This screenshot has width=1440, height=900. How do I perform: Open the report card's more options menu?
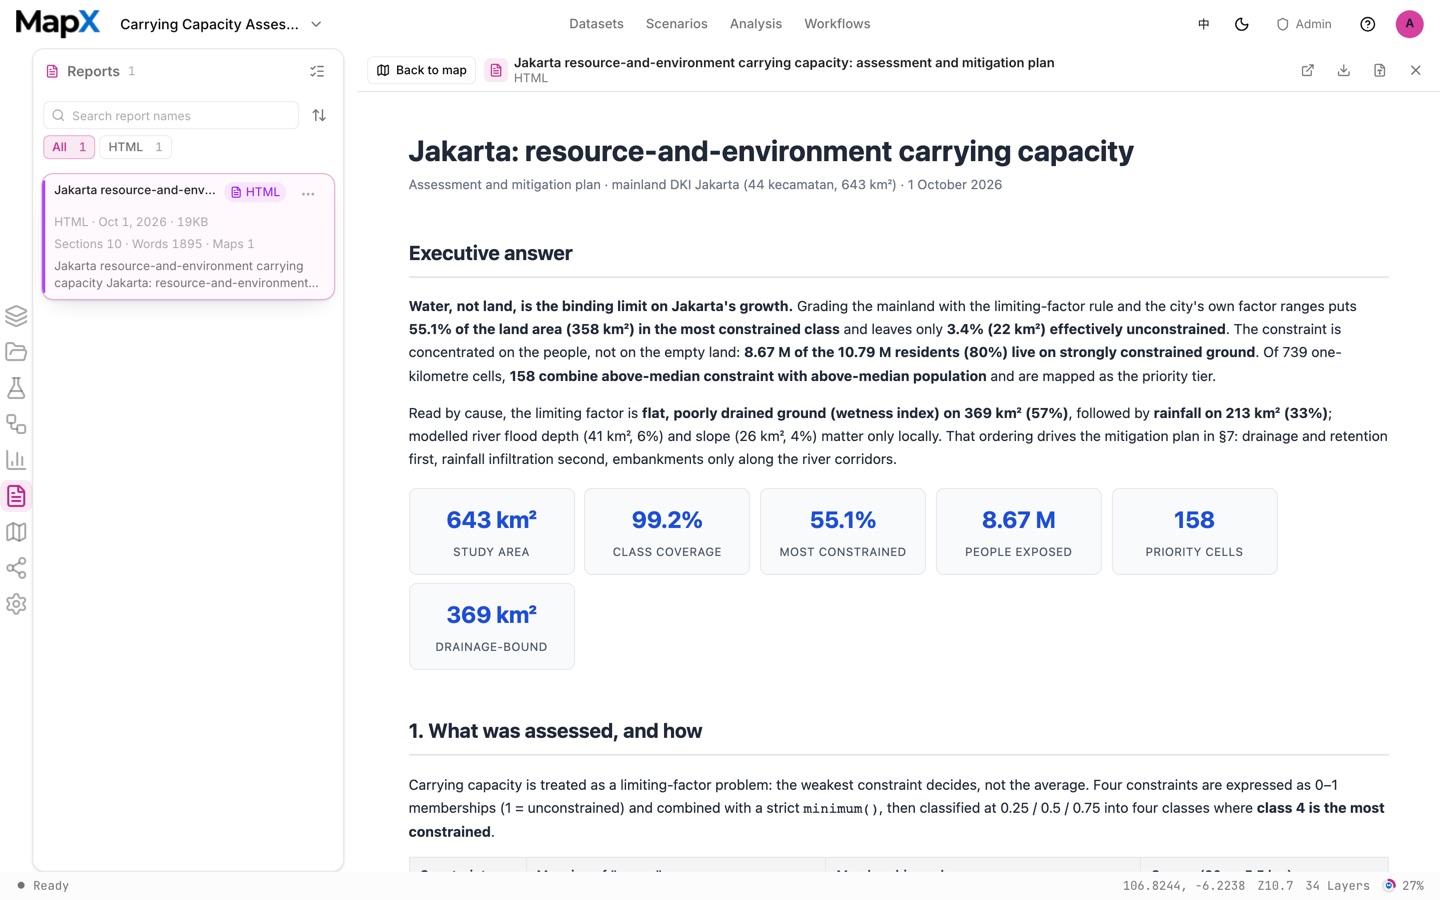click(x=308, y=193)
